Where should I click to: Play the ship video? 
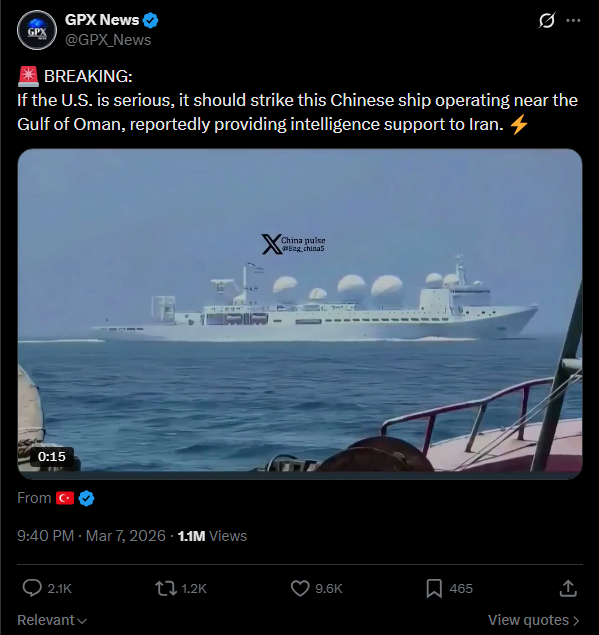[x=300, y=314]
